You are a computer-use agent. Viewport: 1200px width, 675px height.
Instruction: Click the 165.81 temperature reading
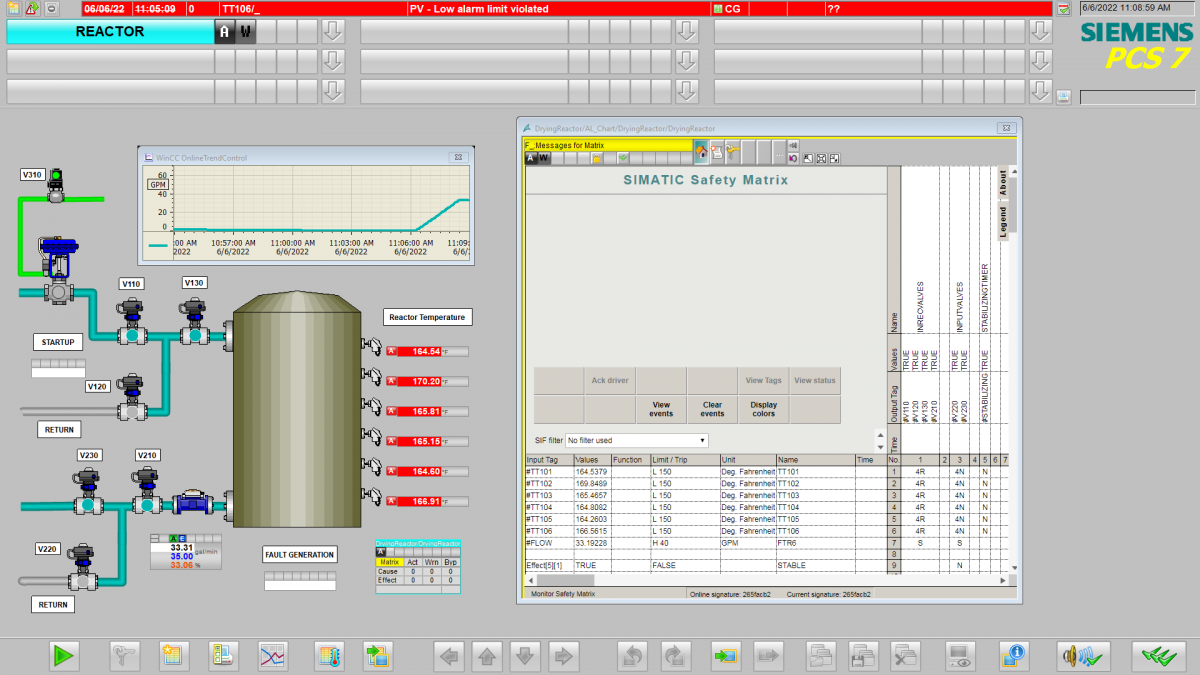click(420, 411)
